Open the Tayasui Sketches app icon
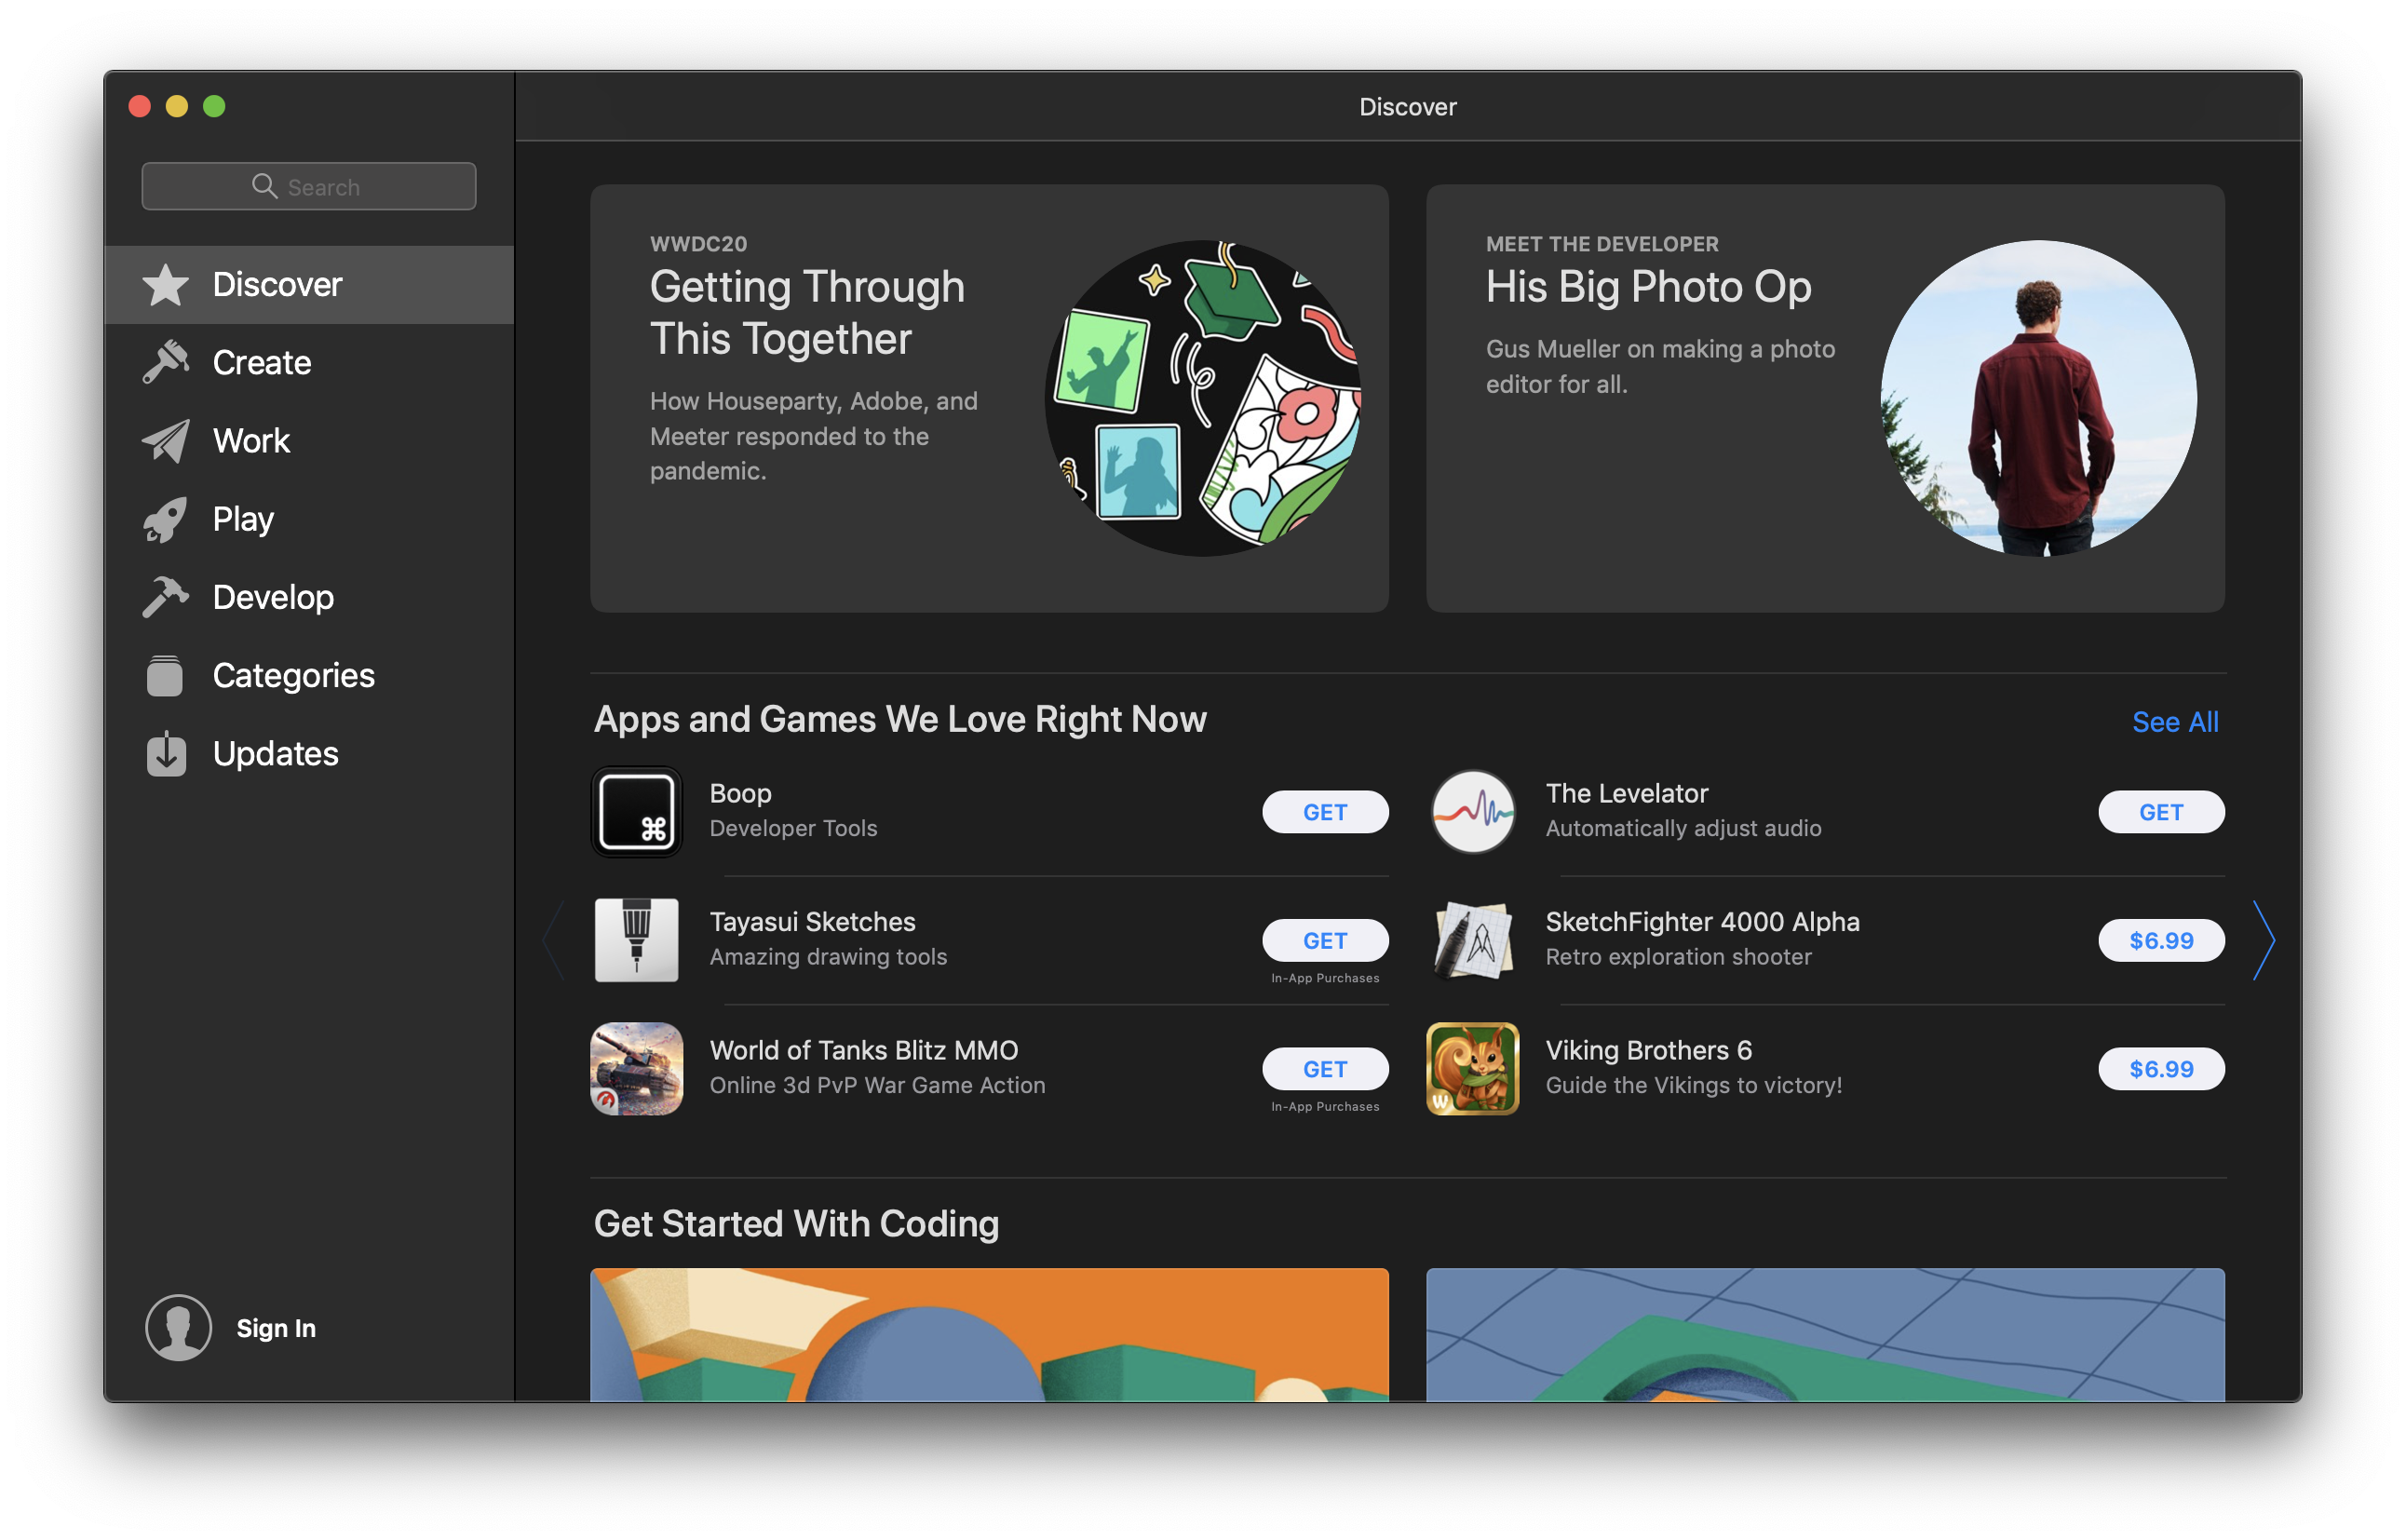This screenshot has height=1540, width=2406. click(636, 940)
